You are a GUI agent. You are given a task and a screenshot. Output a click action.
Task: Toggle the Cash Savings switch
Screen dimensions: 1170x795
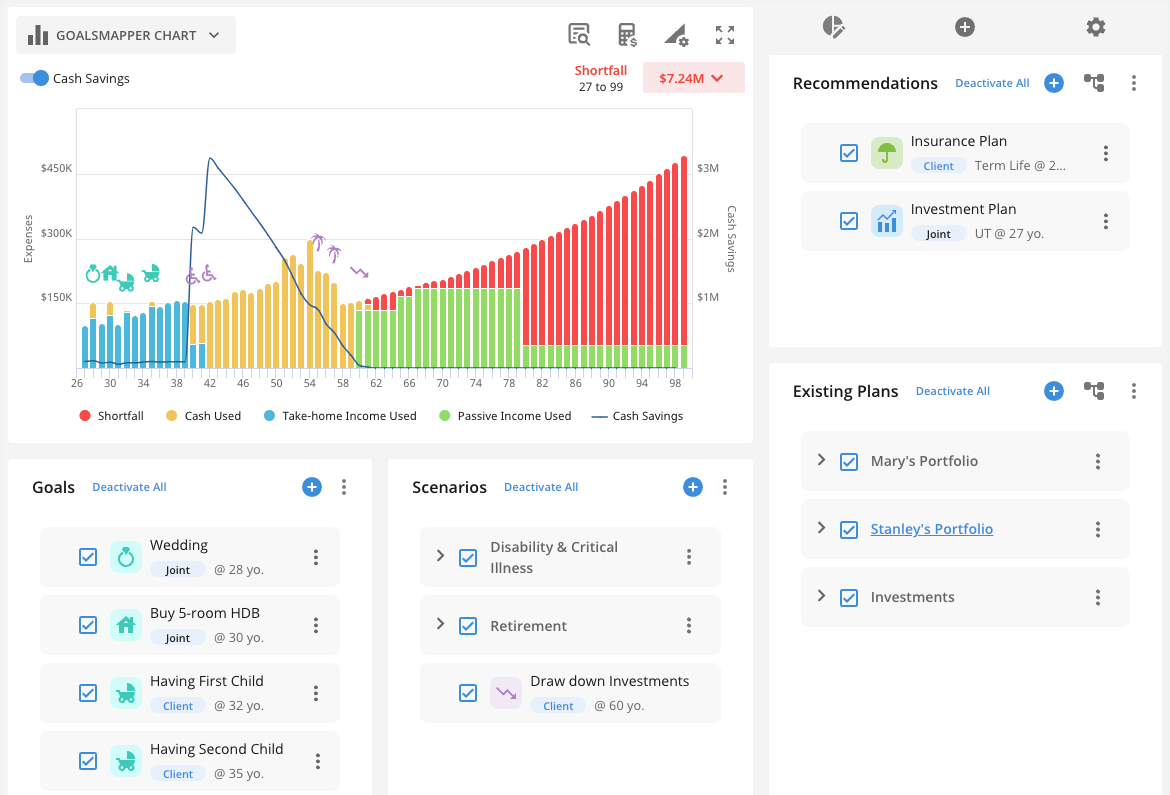tap(35, 78)
